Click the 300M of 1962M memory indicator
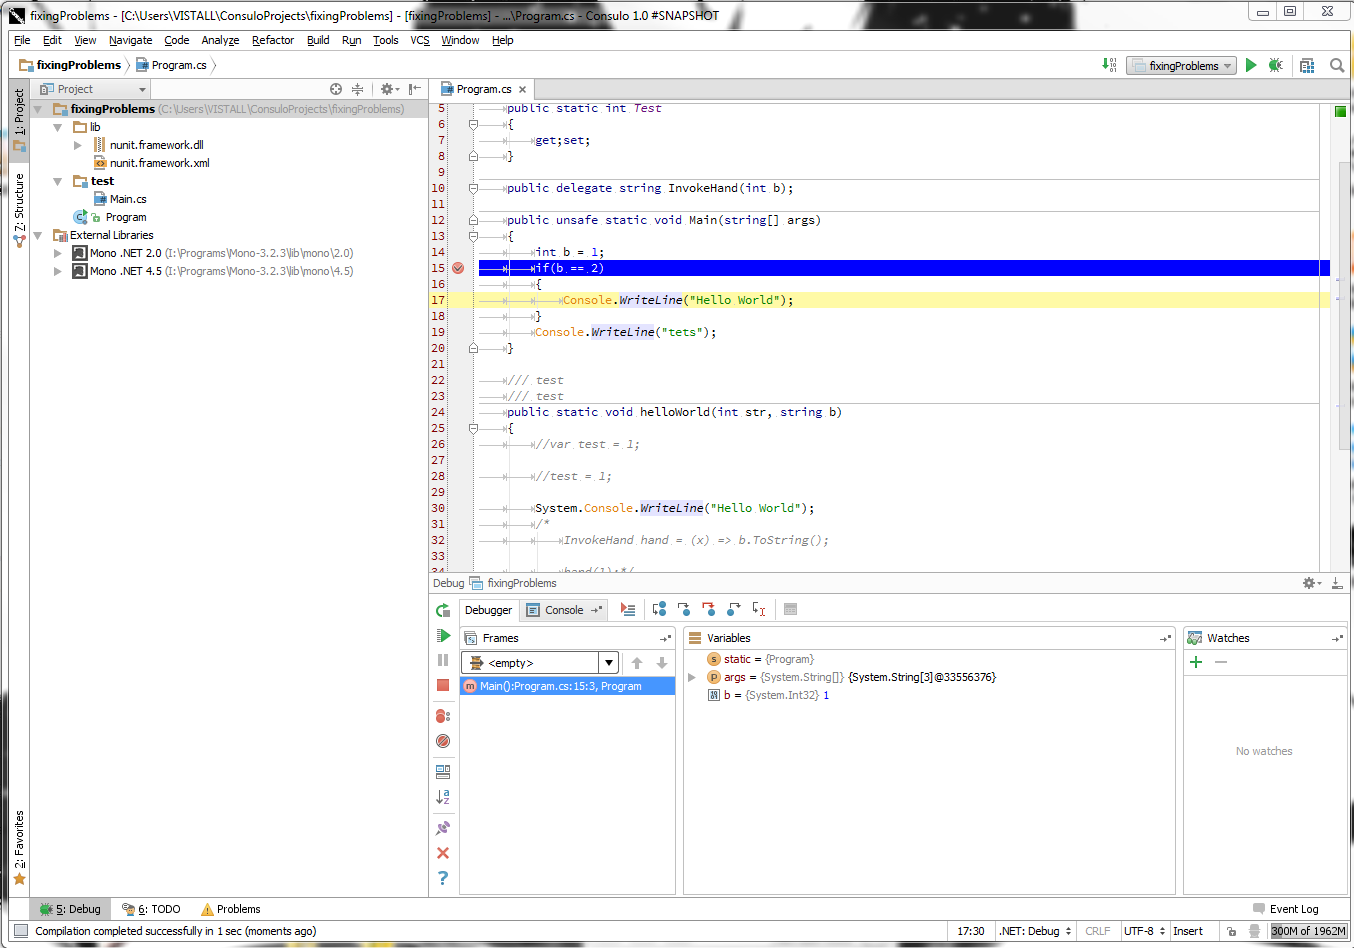This screenshot has width=1354, height=948. (x=1308, y=931)
